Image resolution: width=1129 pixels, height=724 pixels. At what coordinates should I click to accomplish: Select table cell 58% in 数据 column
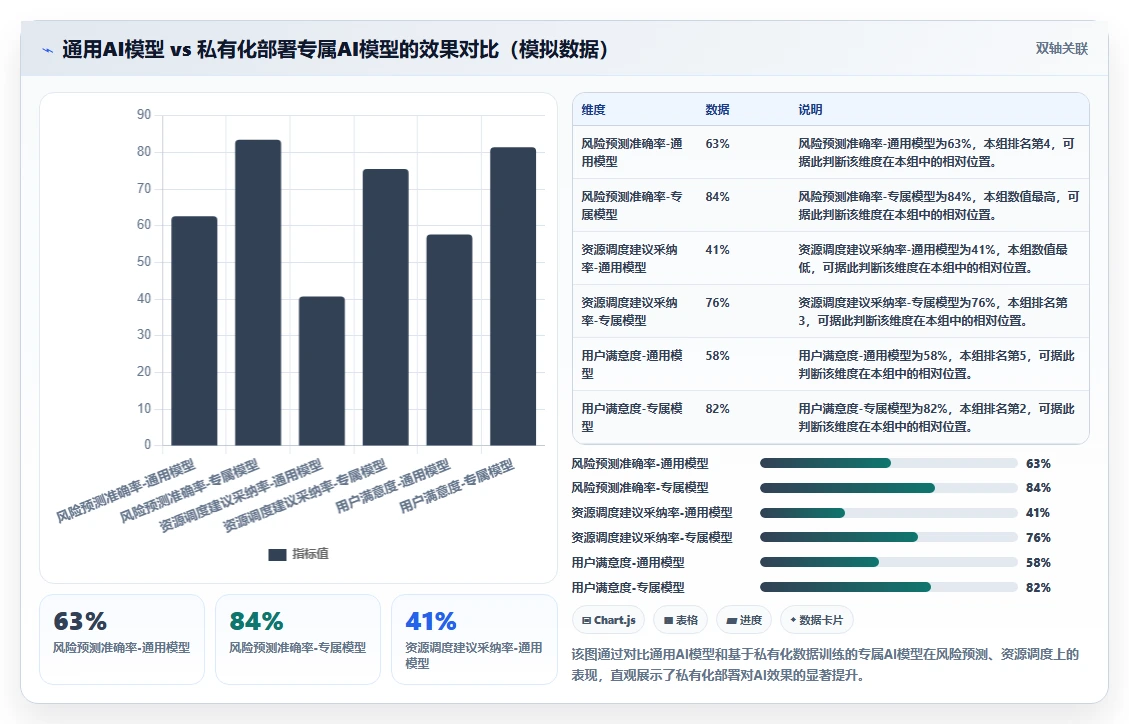[x=717, y=356]
